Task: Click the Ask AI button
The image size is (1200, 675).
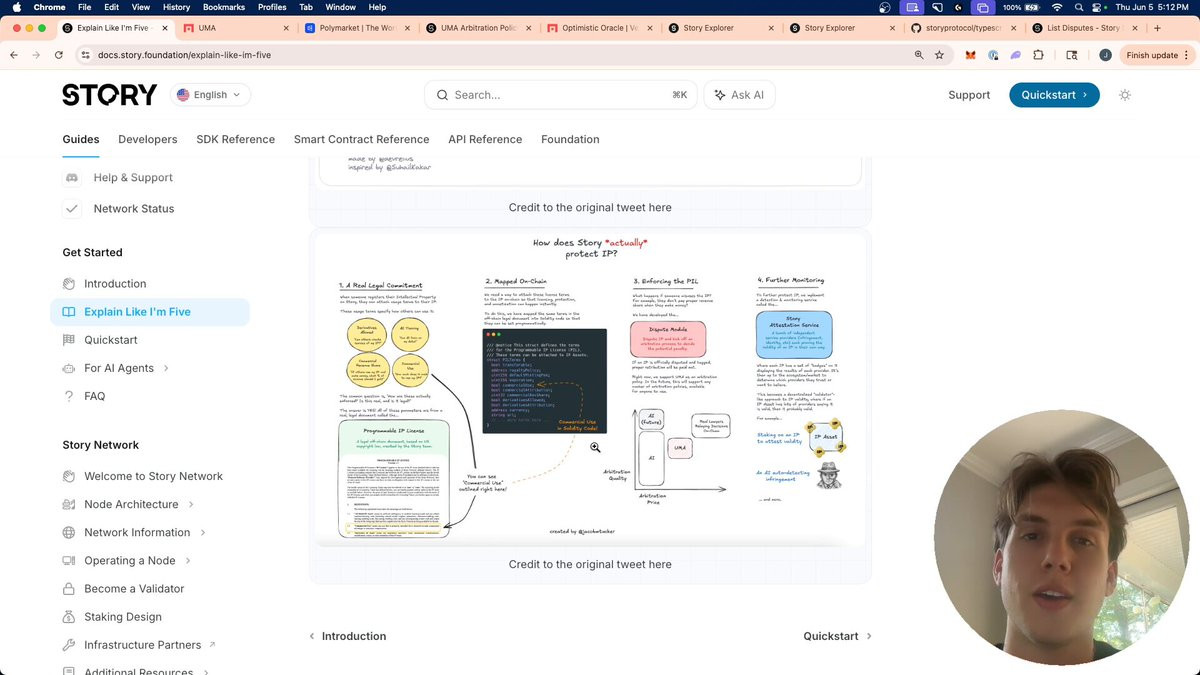Action: [739, 95]
